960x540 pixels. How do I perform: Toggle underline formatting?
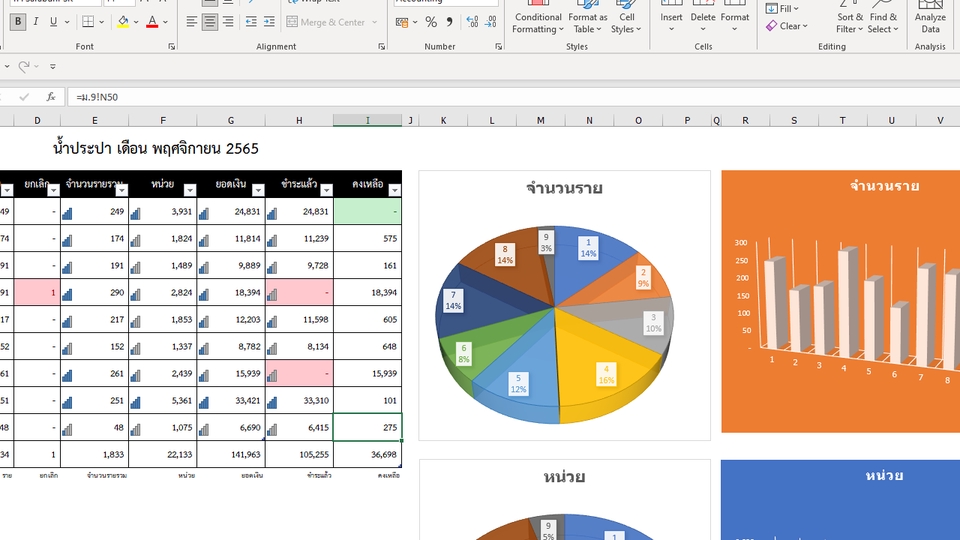pyautogui.click(x=53, y=22)
